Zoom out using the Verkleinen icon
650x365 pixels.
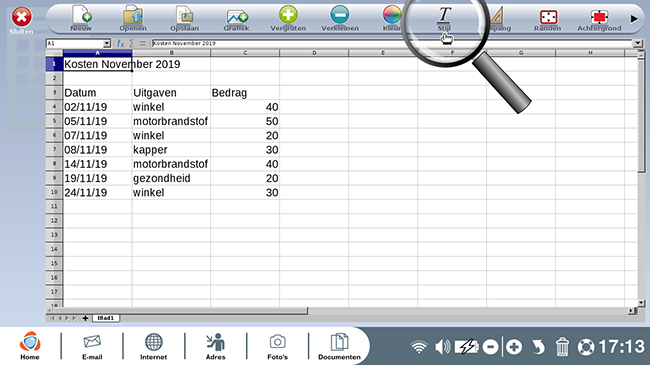(340, 18)
